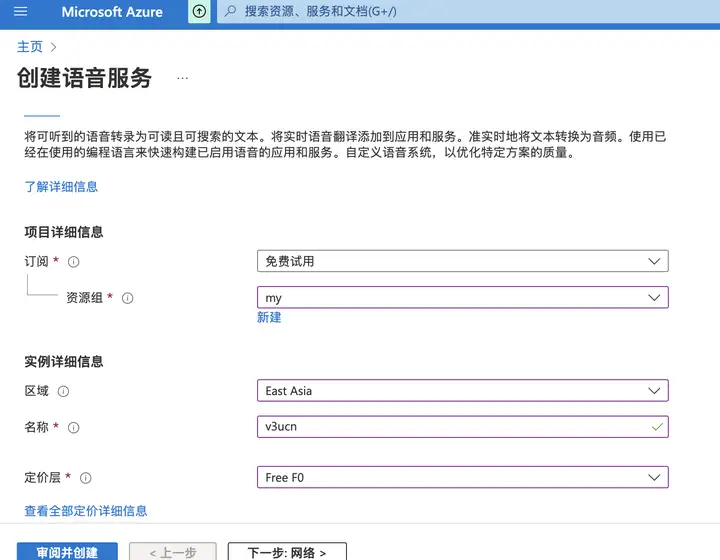
Task: Click the 上一步 button
Action: 173,551
